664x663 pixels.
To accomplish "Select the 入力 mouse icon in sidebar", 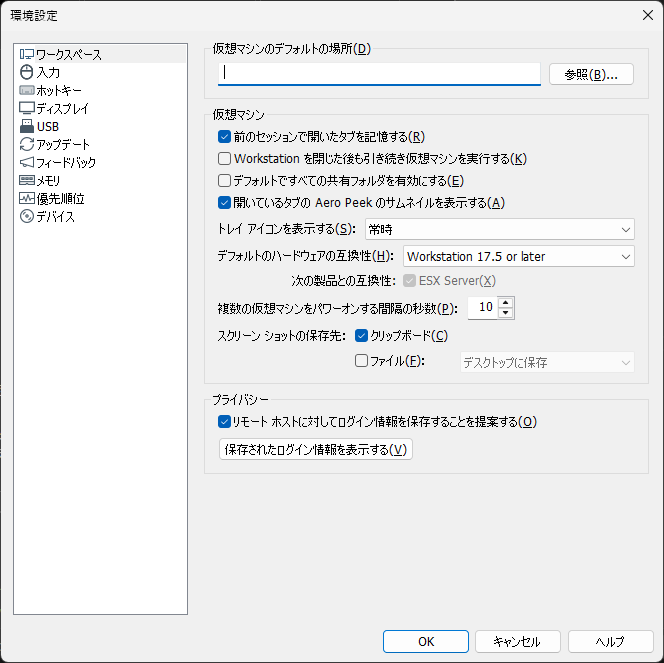I will point(27,72).
